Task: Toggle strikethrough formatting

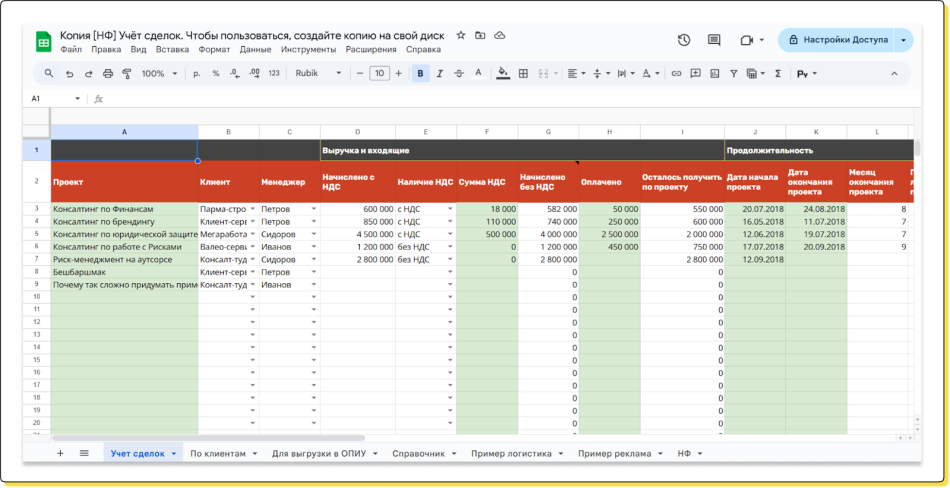Action: [458, 73]
